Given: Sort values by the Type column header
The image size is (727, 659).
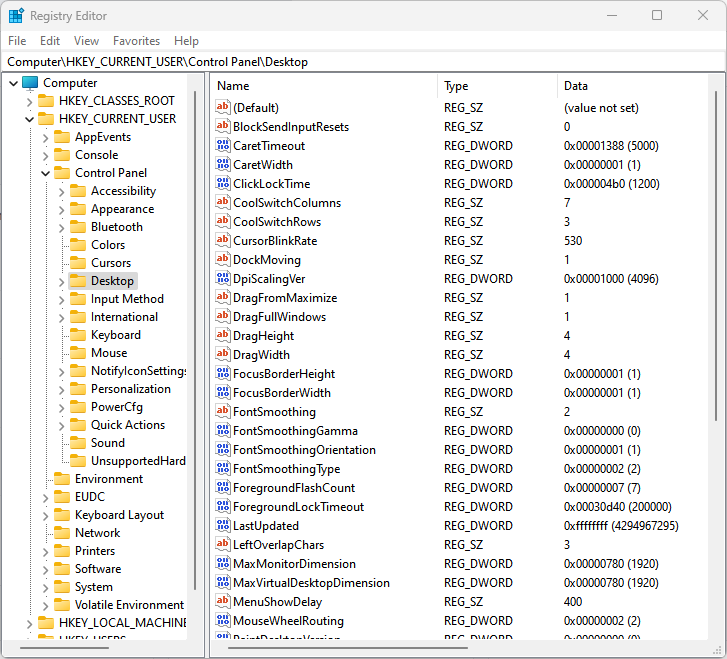Looking at the screenshot, I should tap(497, 86).
